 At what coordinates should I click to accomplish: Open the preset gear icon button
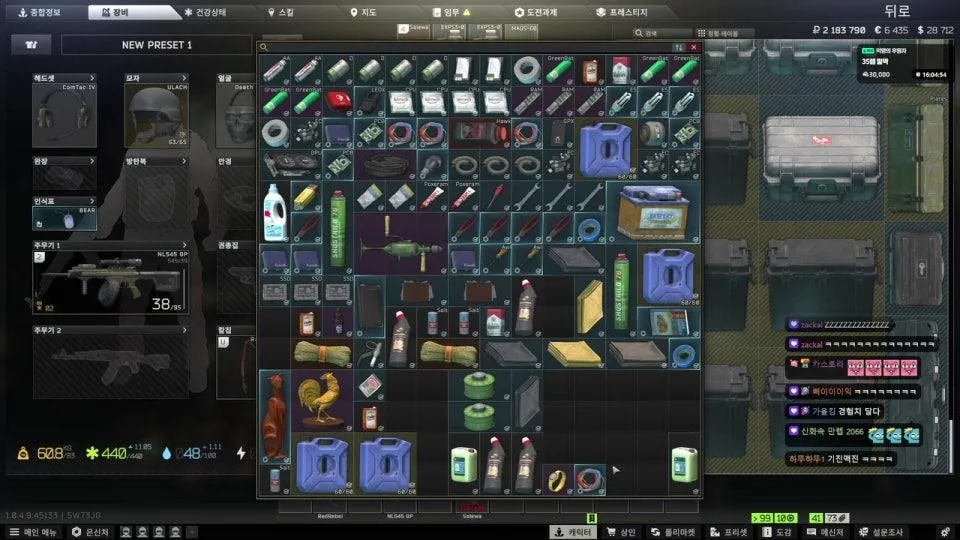tap(31, 45)
